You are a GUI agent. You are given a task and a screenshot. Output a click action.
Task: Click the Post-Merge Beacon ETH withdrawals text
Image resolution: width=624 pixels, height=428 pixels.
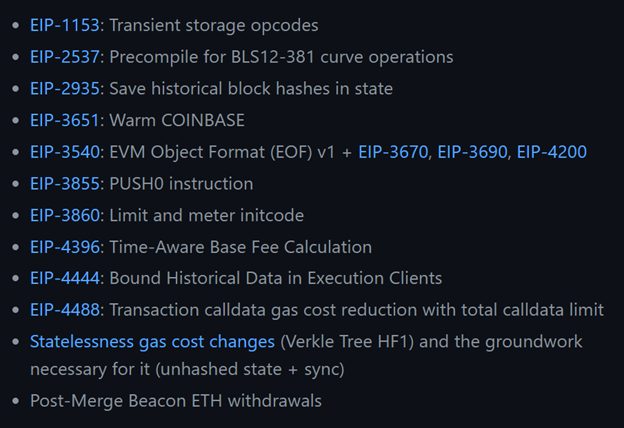[x=176, y=401]
